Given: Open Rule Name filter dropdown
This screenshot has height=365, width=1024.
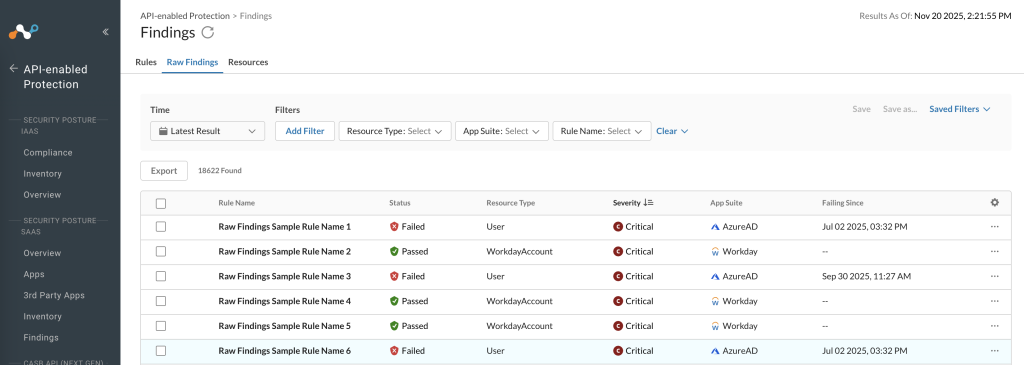Looking at the screenshot, I should click(601, 131).
